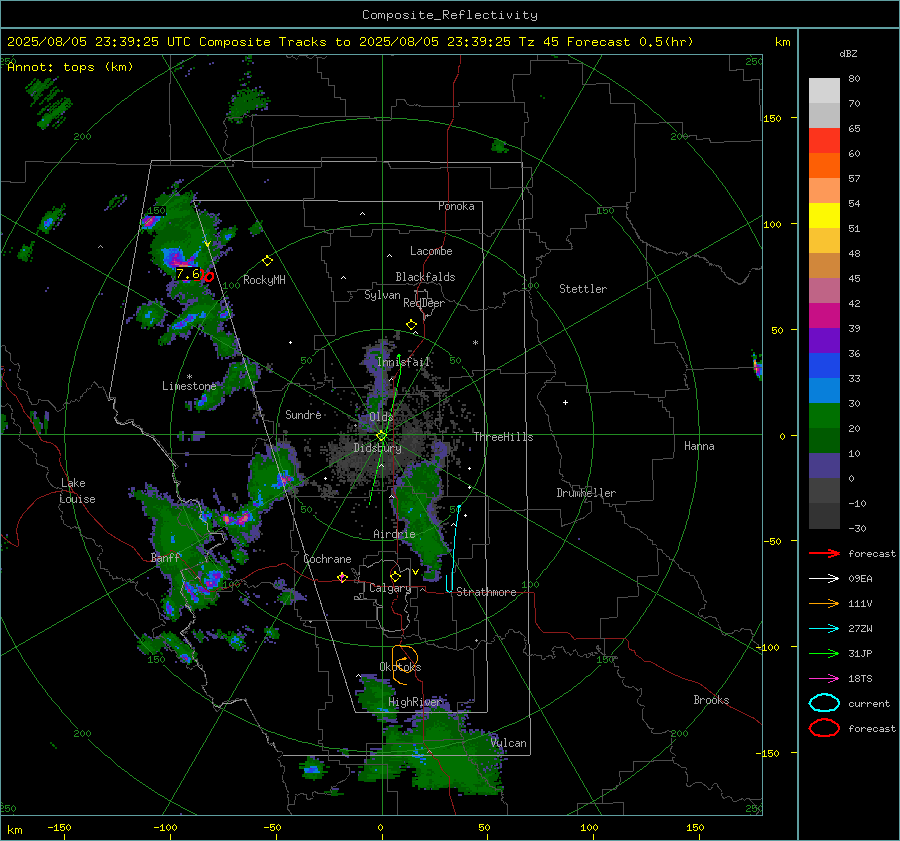Click the Ponoka city label

click(456, 206)
